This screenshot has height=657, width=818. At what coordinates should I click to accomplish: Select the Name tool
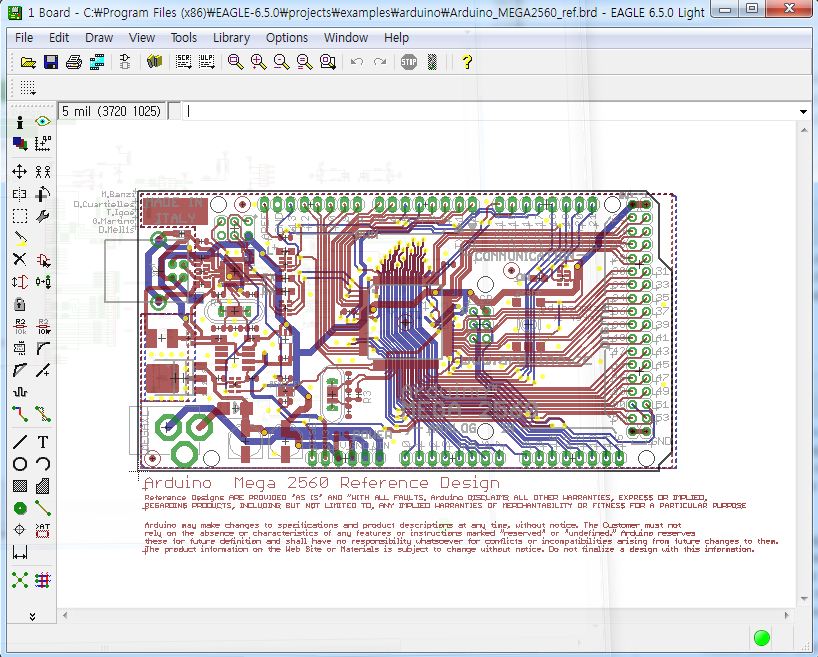(x=20, y=327)
